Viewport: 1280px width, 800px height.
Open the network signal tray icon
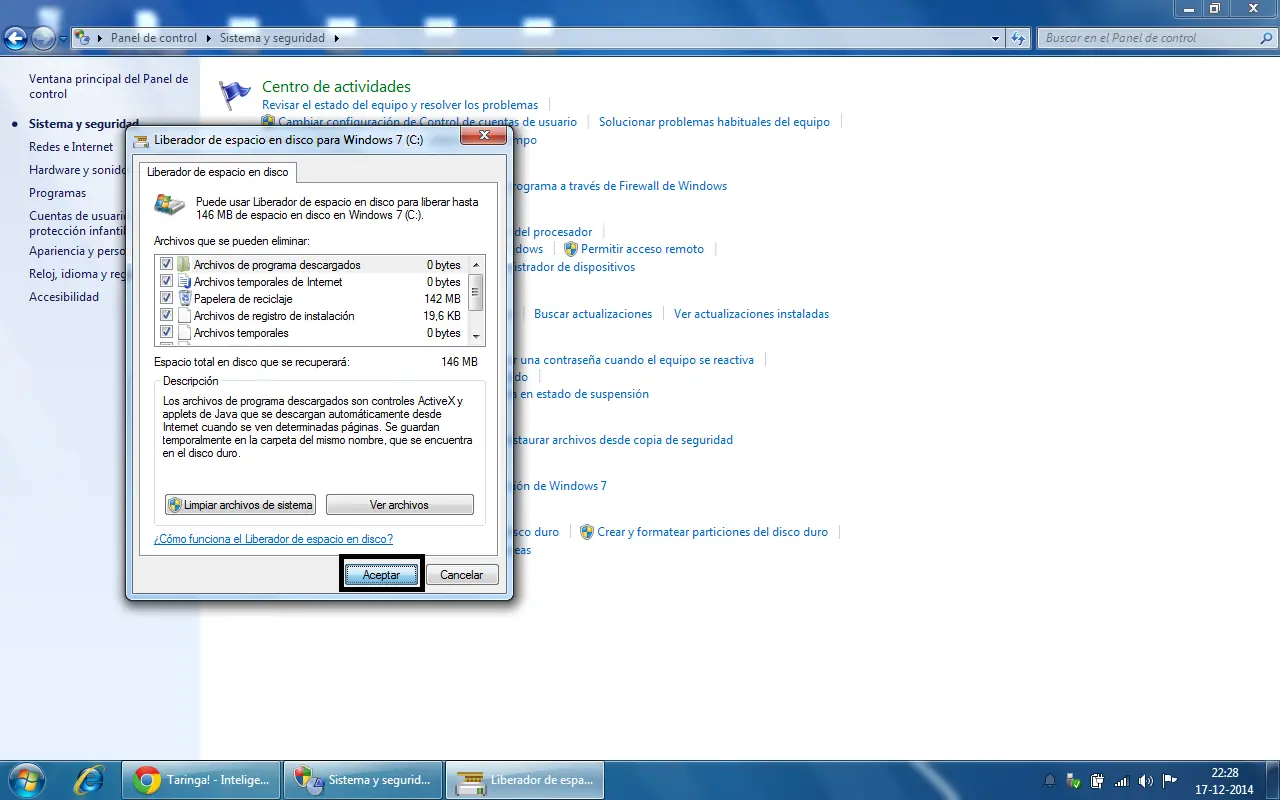coord(1121,780)
